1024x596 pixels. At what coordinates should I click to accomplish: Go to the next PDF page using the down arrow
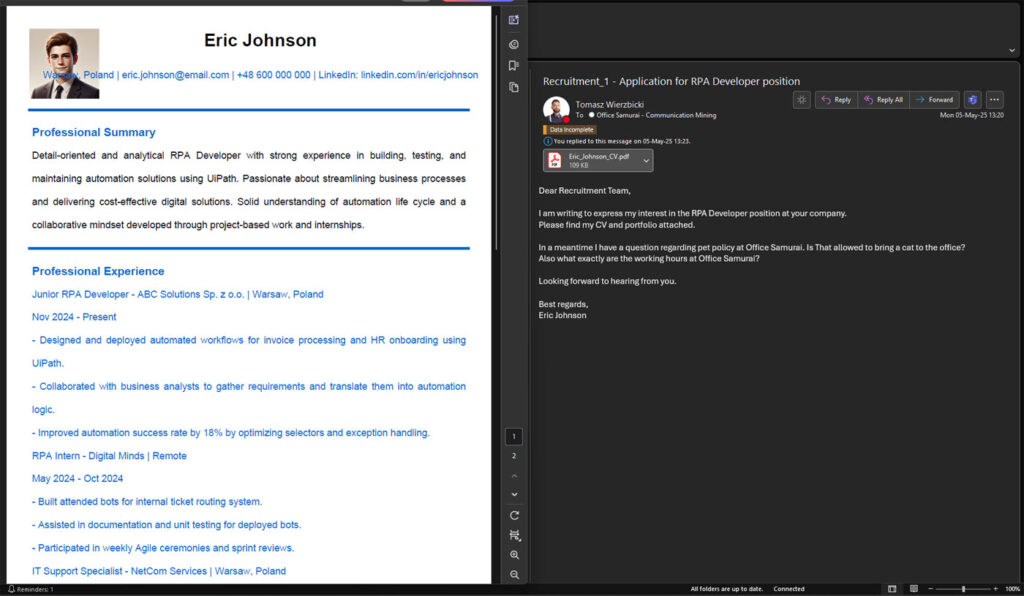coord(514,495)
